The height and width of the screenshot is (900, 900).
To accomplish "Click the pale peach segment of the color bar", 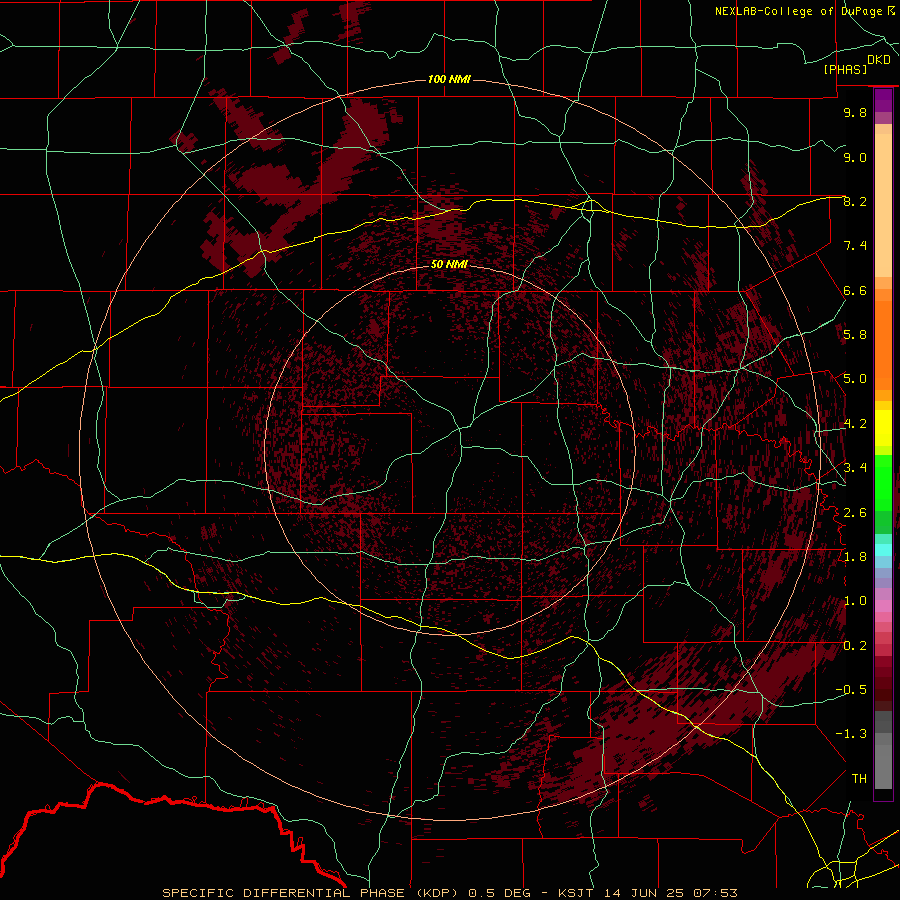I will pos(883,207).
